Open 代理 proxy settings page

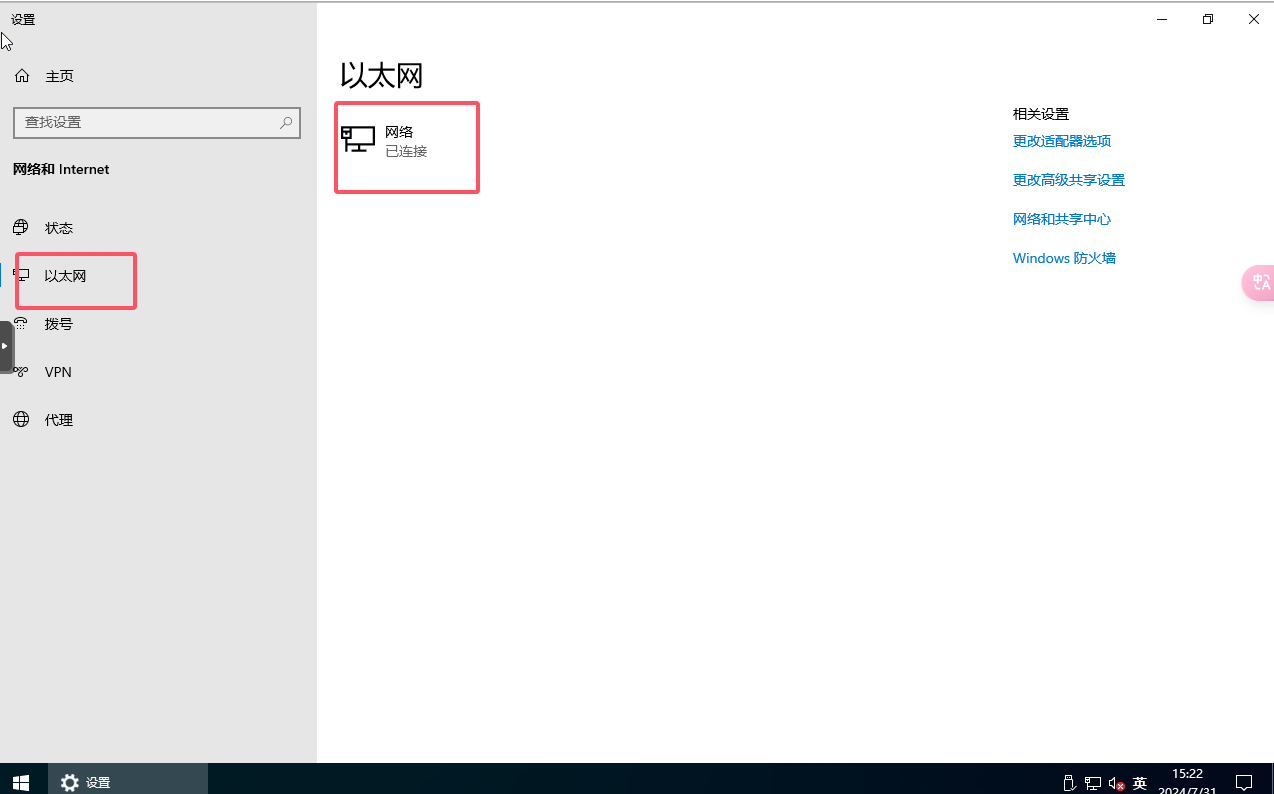58,420
